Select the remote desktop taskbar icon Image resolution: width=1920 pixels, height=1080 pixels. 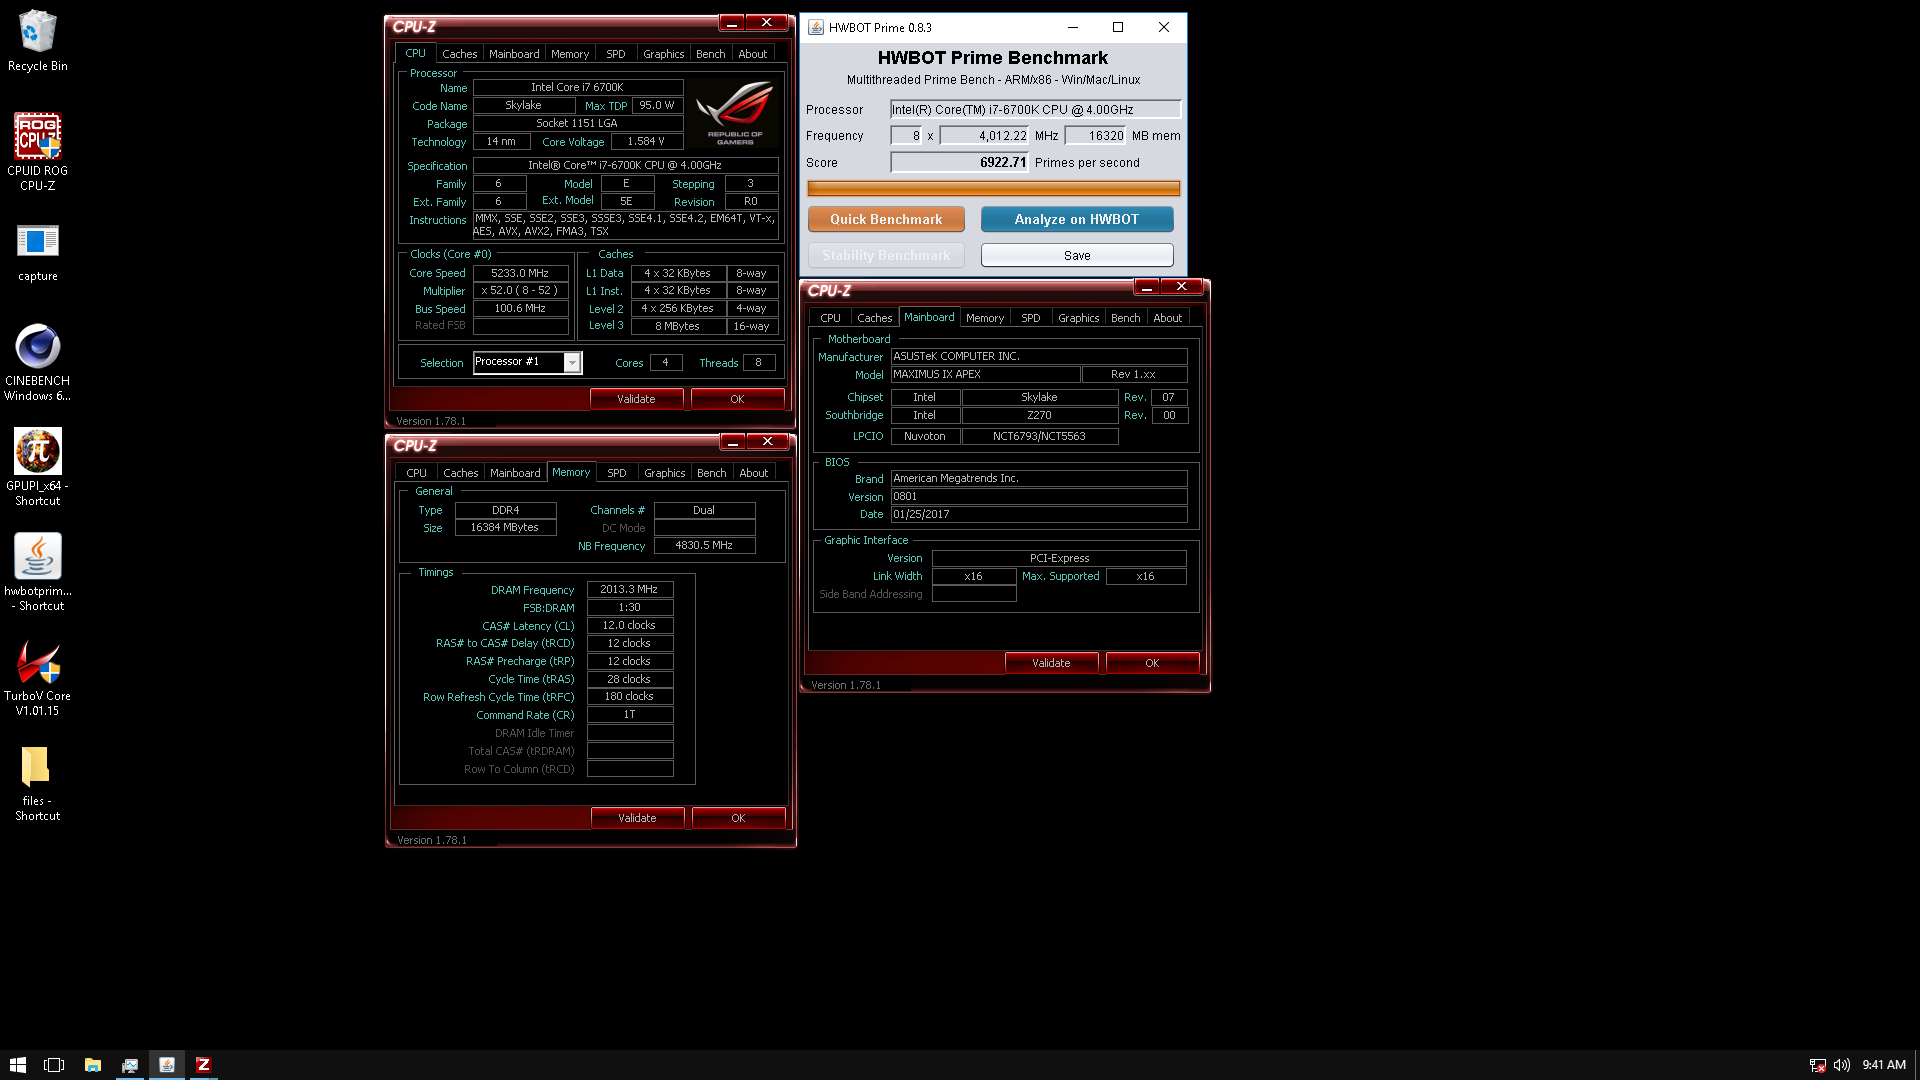(130, 1065)
